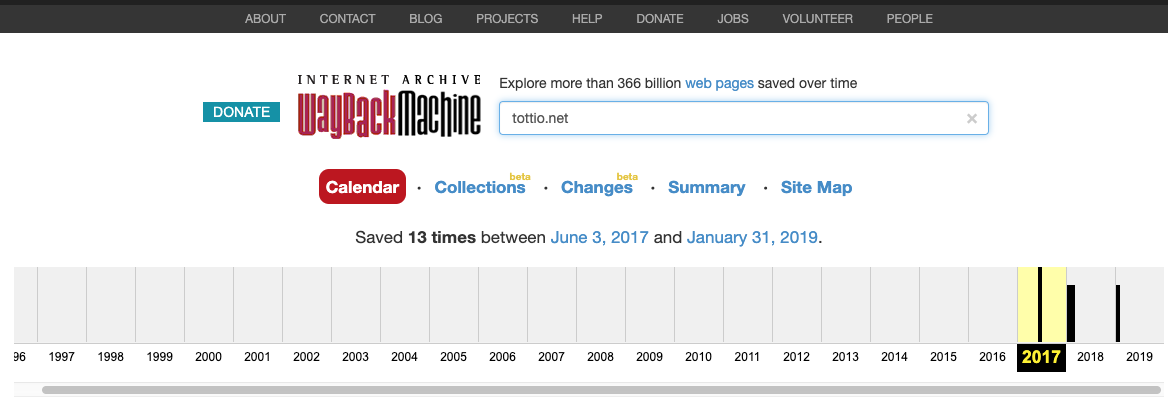Follow the January 31, 2019 link

pyautogui.click(x=752, y=238)
